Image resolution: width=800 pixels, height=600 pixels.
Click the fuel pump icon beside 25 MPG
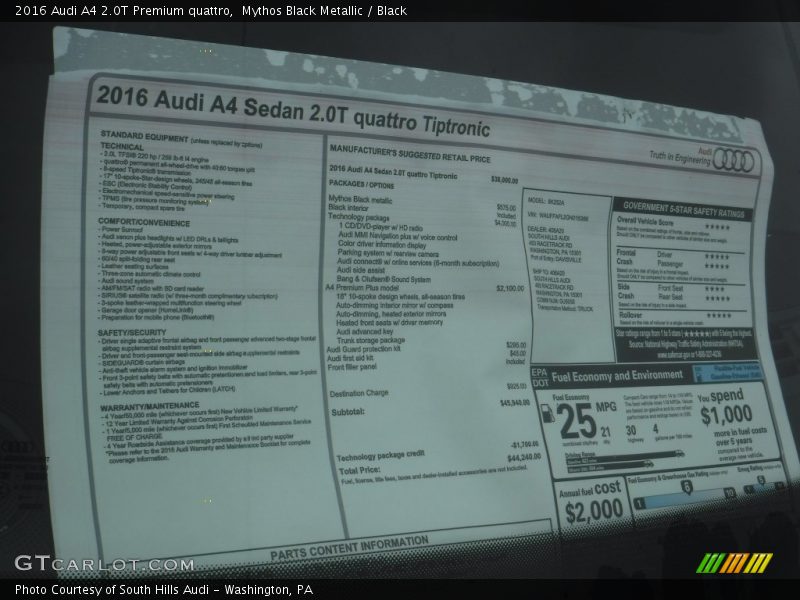(546, 412)
